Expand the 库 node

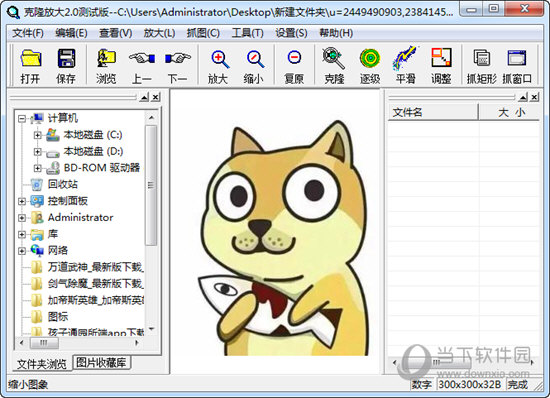click(x=22, y=234)
